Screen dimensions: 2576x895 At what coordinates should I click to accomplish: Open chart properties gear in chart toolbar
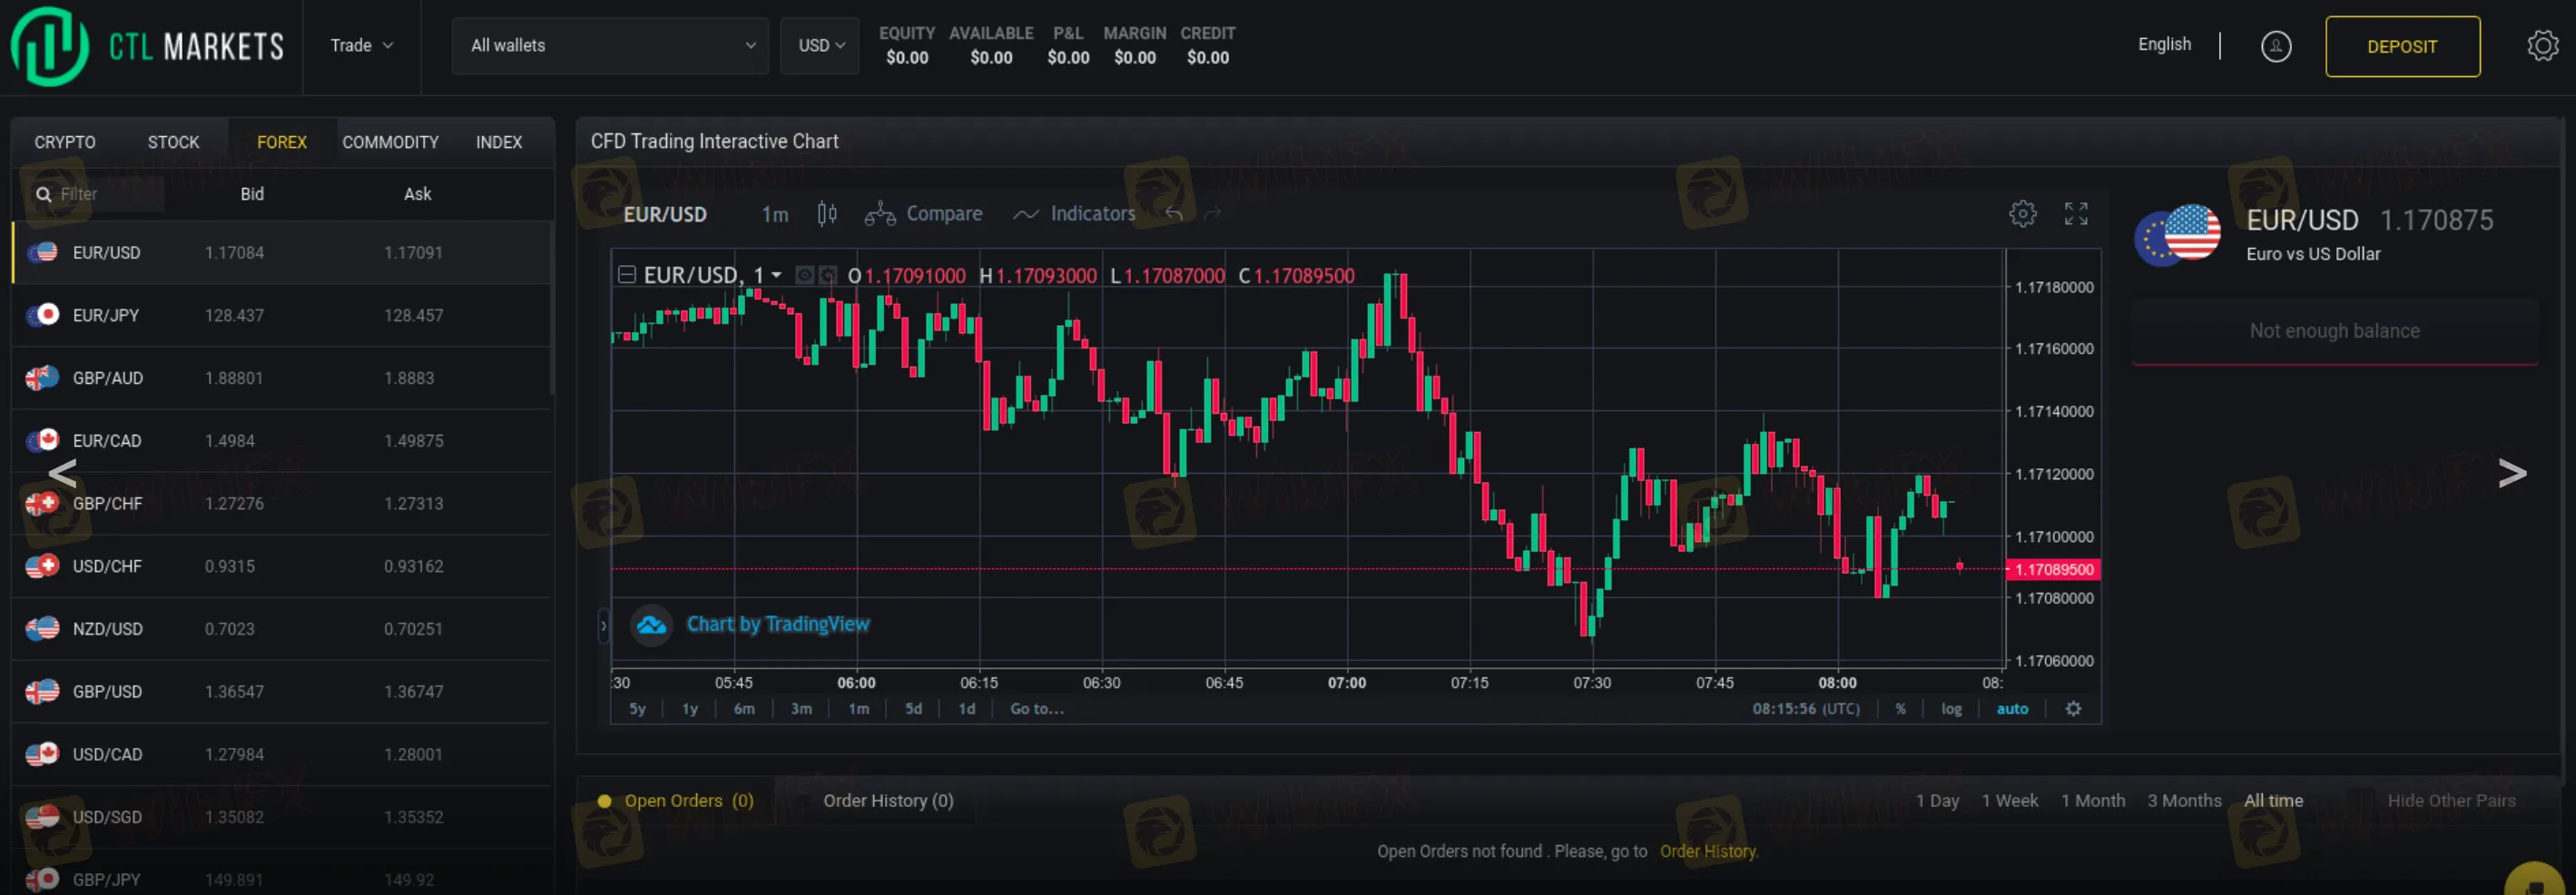pos(2022,214)
